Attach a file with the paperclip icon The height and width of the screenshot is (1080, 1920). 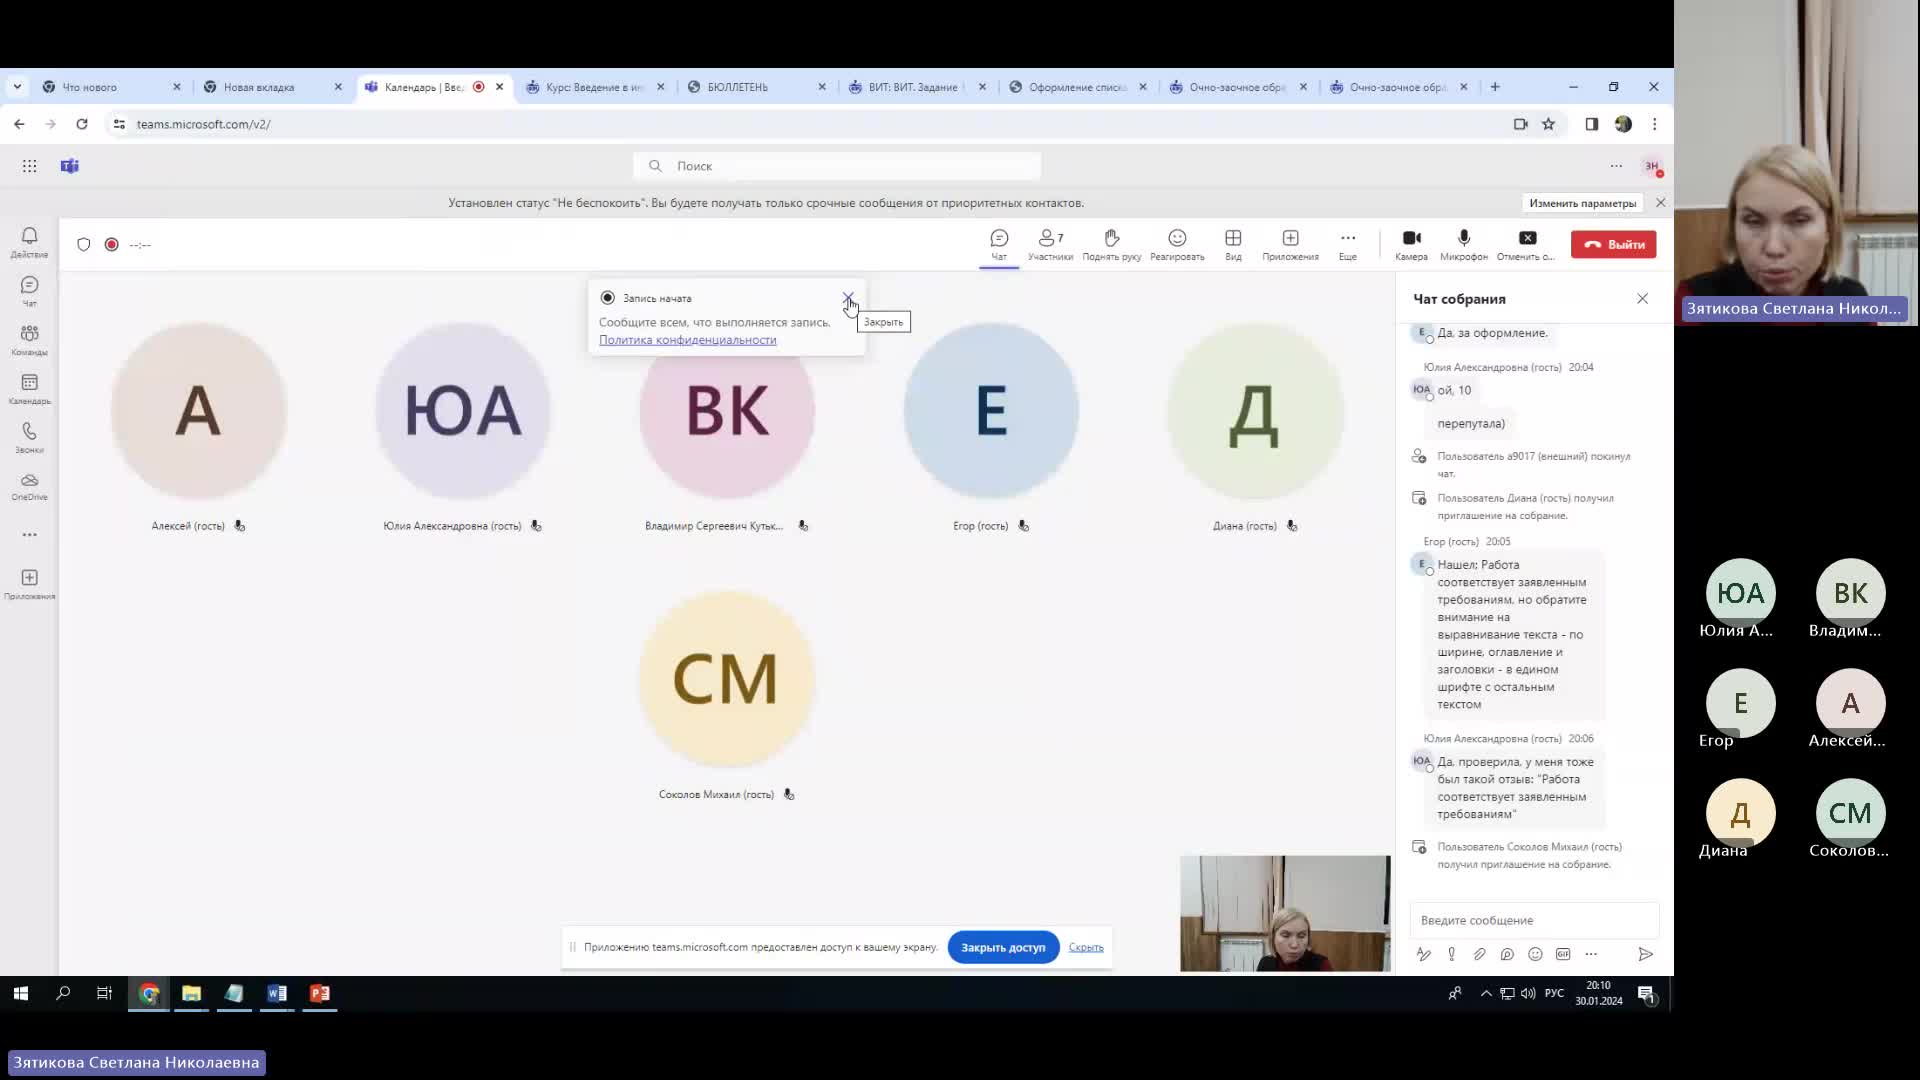(1479, 954)
